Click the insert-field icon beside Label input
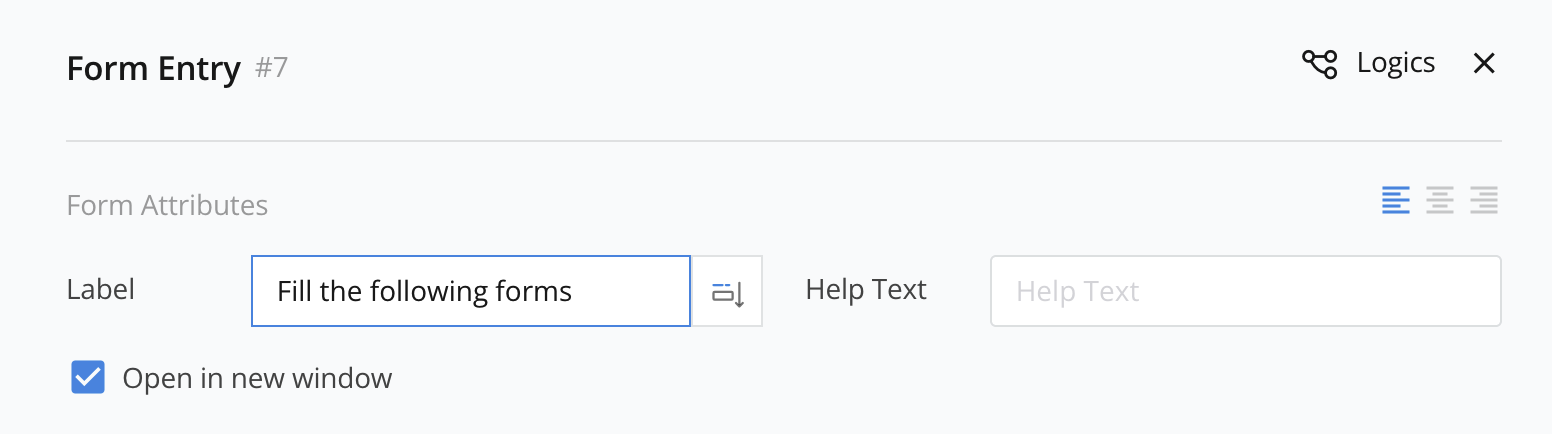The height and width of the screenshot is (434, 1552). point(728,292)
